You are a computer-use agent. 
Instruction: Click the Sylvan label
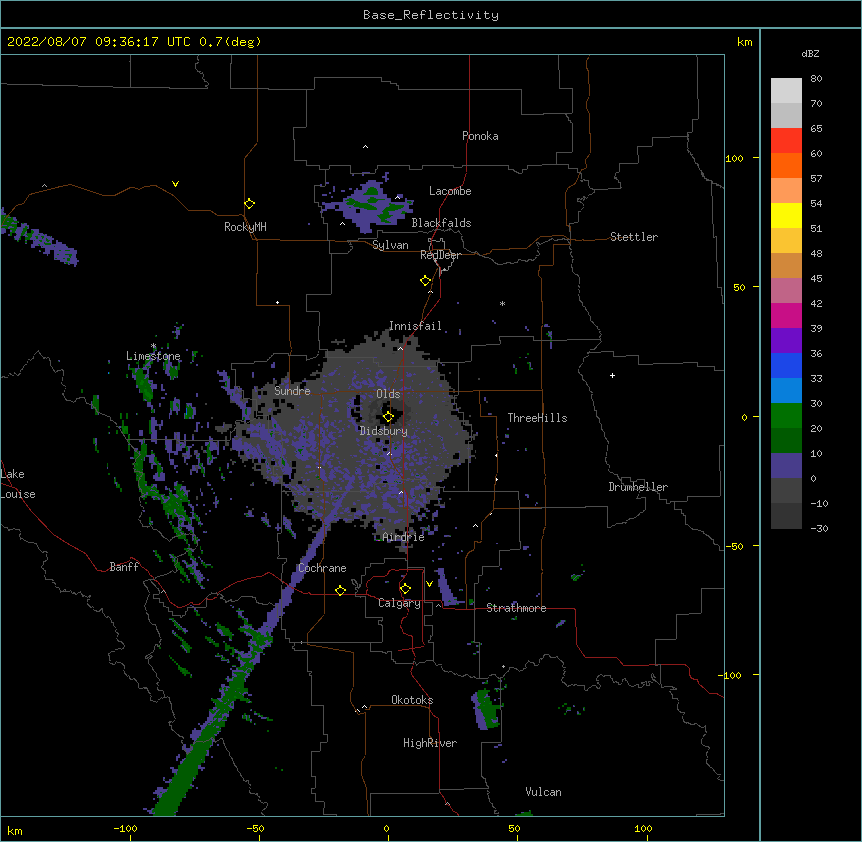click(390, 245)
